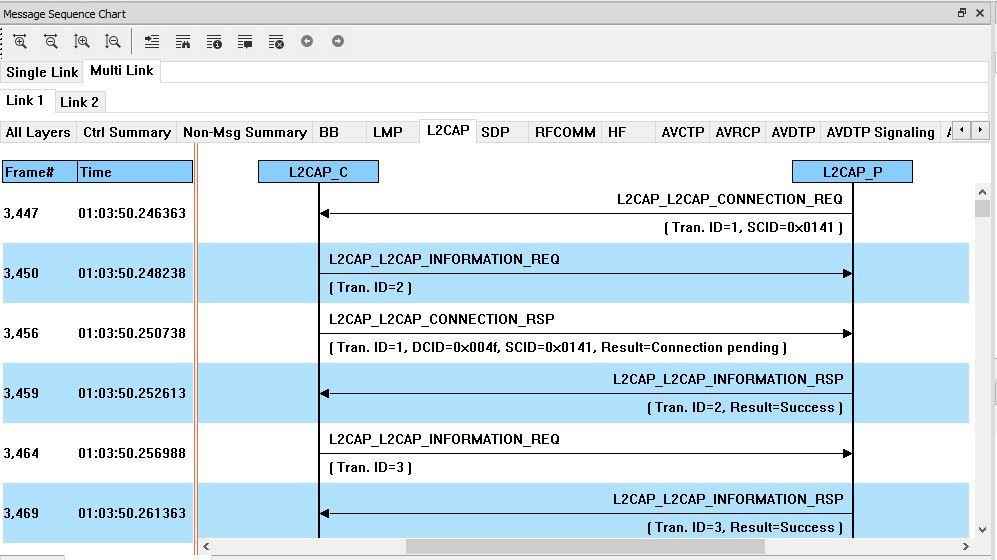The height and width of the screenshot is (560, 997).
Task: Click the message info list icon
Action: pos(214,42)
